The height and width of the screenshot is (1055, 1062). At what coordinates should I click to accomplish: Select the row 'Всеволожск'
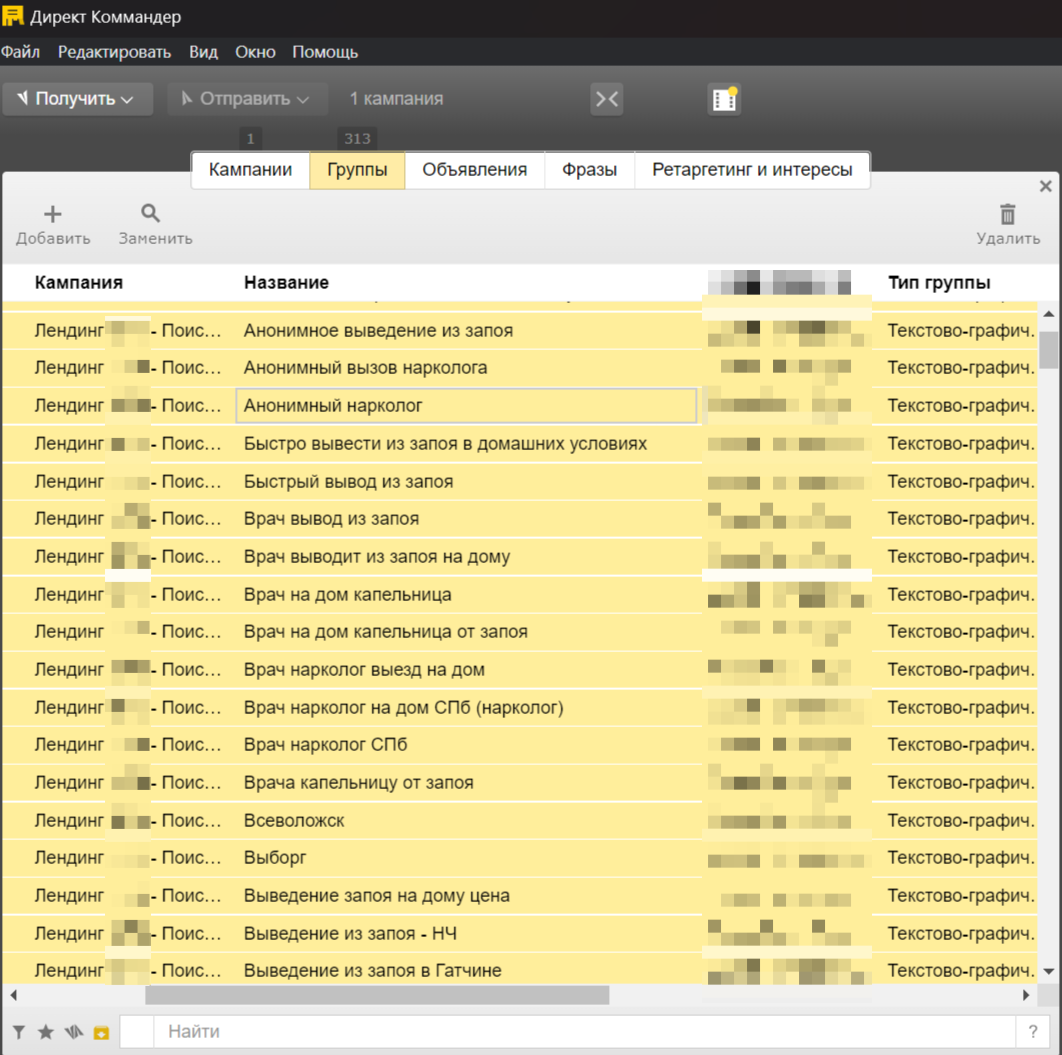pos(520,821)
